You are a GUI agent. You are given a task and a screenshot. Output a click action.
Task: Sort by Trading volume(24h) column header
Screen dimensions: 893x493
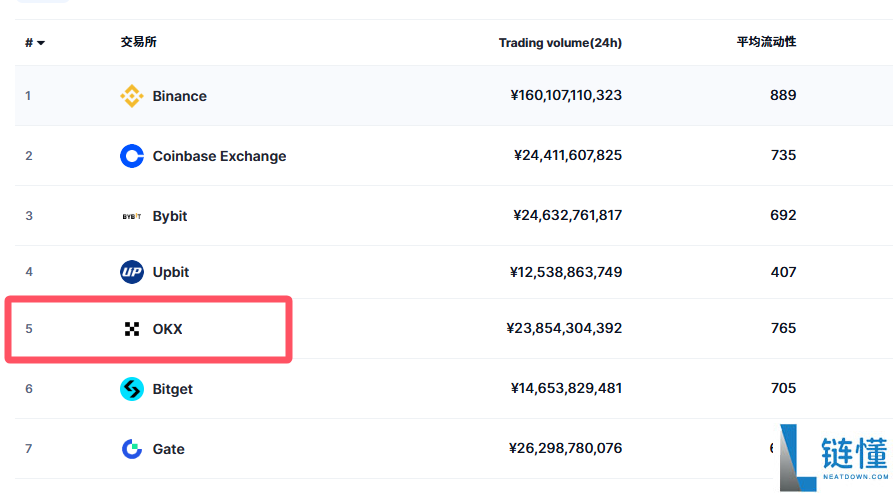point(560,43)
